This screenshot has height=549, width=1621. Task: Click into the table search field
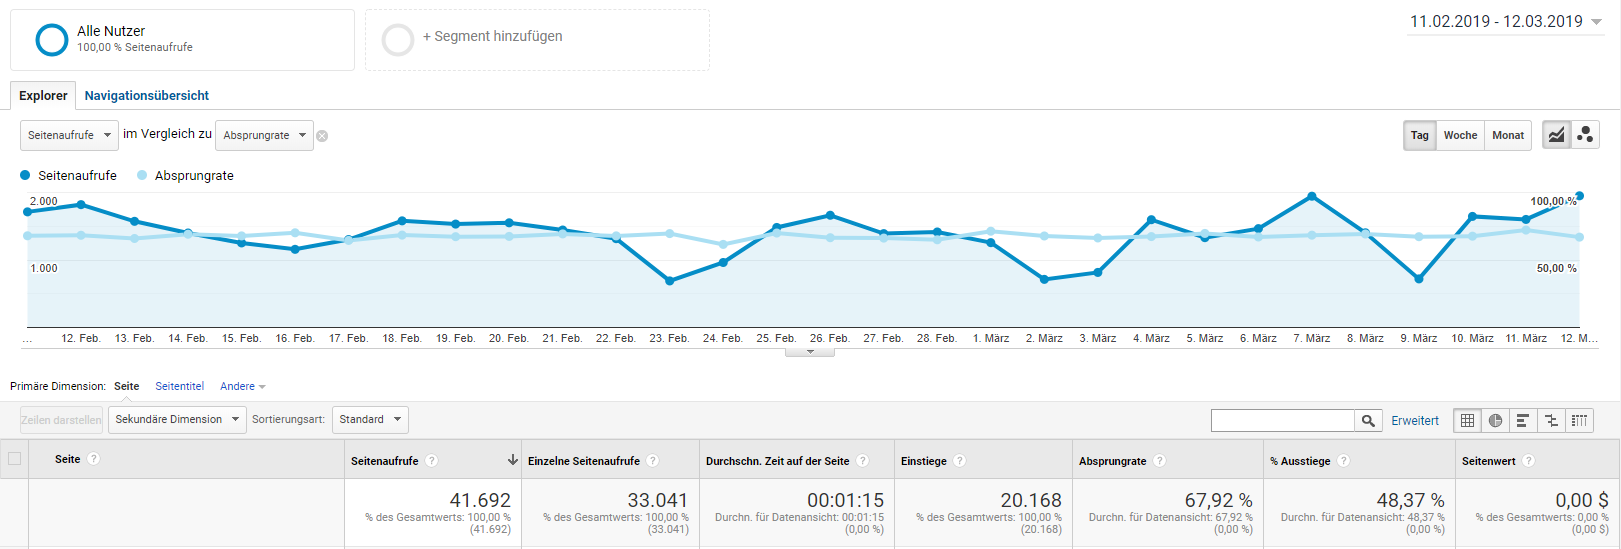pyautogui.click(x=1282, y=421)
